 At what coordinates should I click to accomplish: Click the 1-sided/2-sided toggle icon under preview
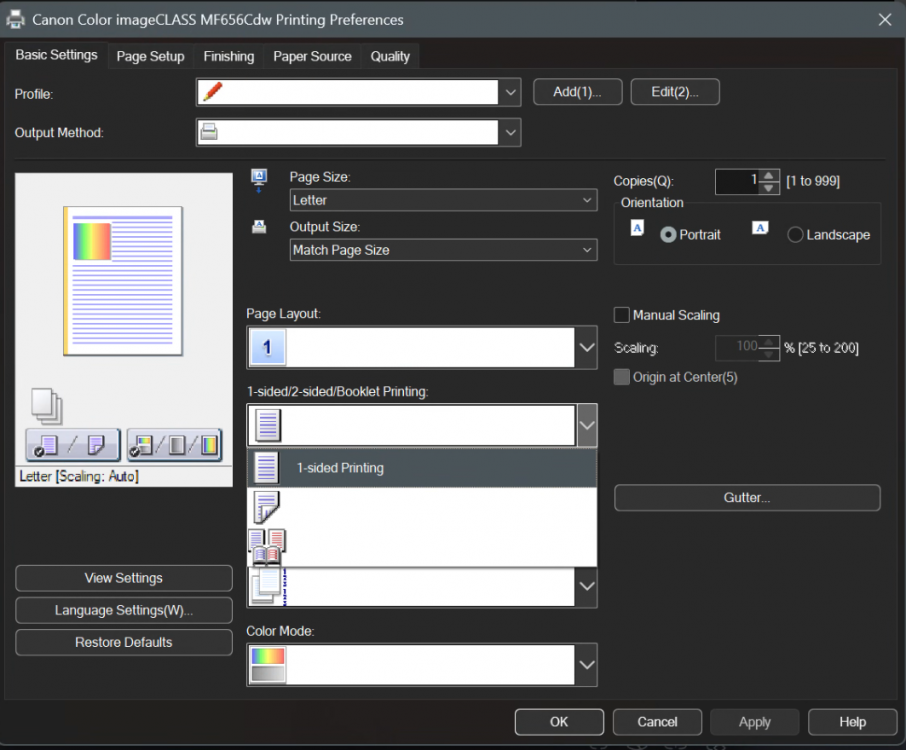coord(73,444)
